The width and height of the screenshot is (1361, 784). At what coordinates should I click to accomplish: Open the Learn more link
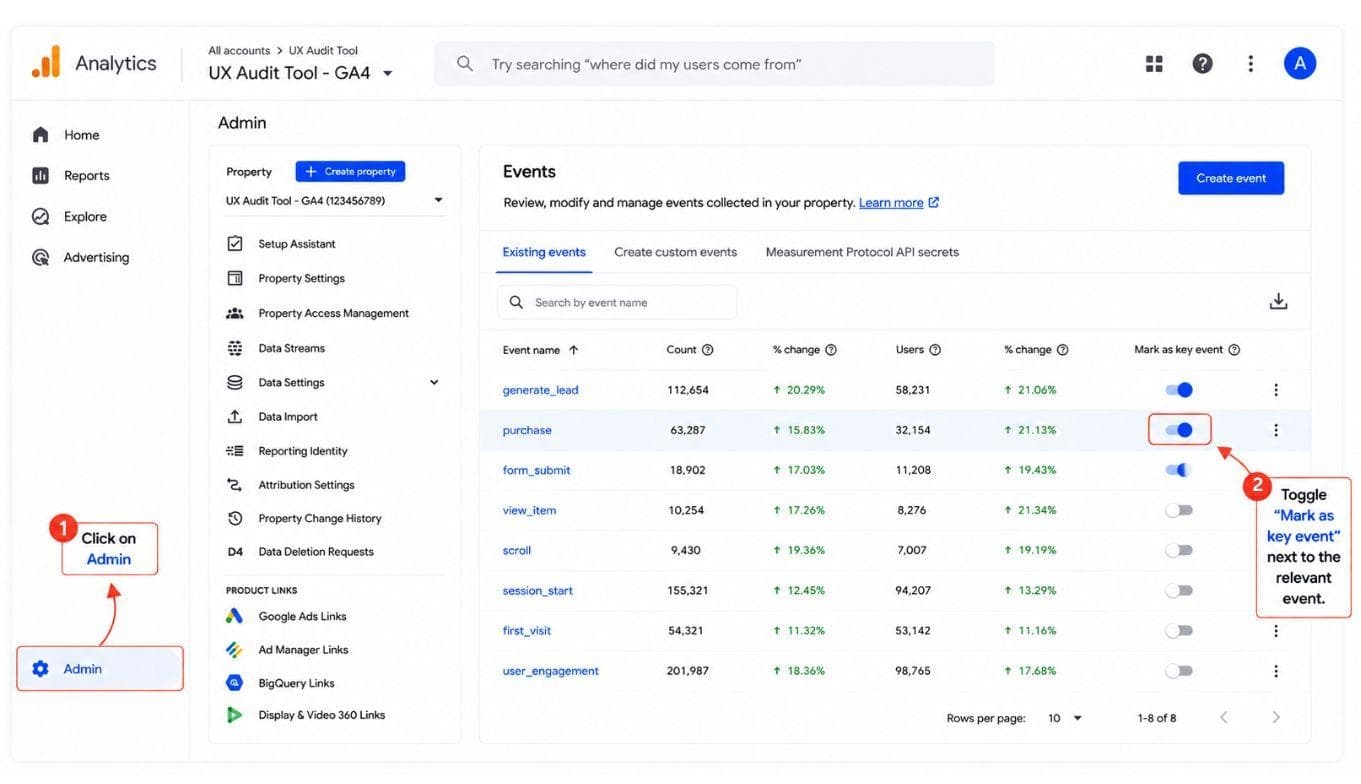click(x=899, y=203)
